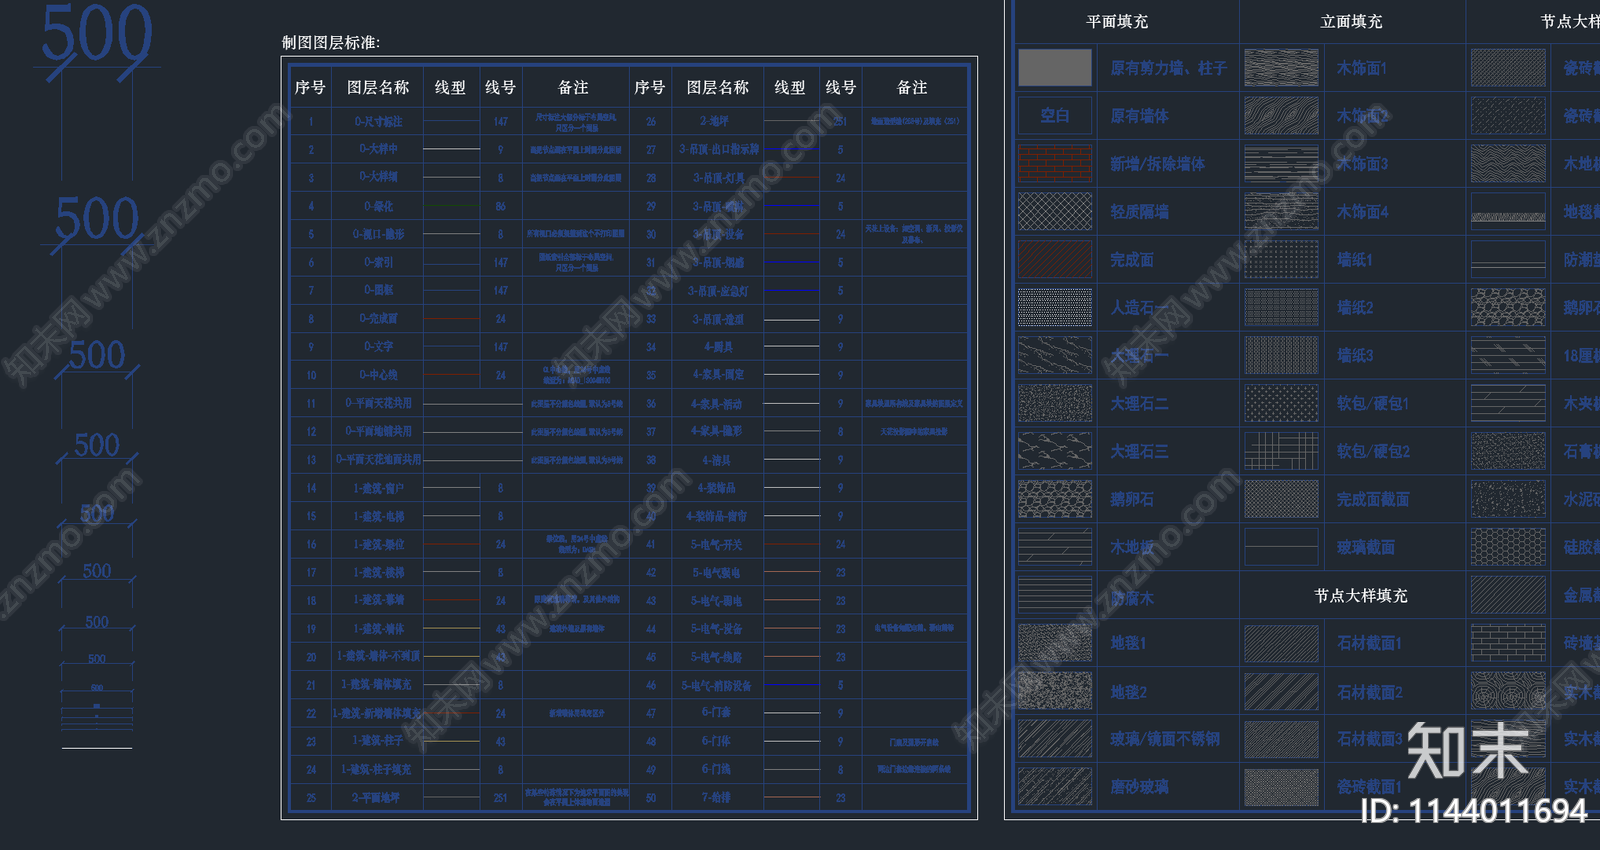Click layer name 1-建筑-墙体-不到顶
Image resolution: width=1600 pixels, height=850 pixels.
click(x=379, y=657)
